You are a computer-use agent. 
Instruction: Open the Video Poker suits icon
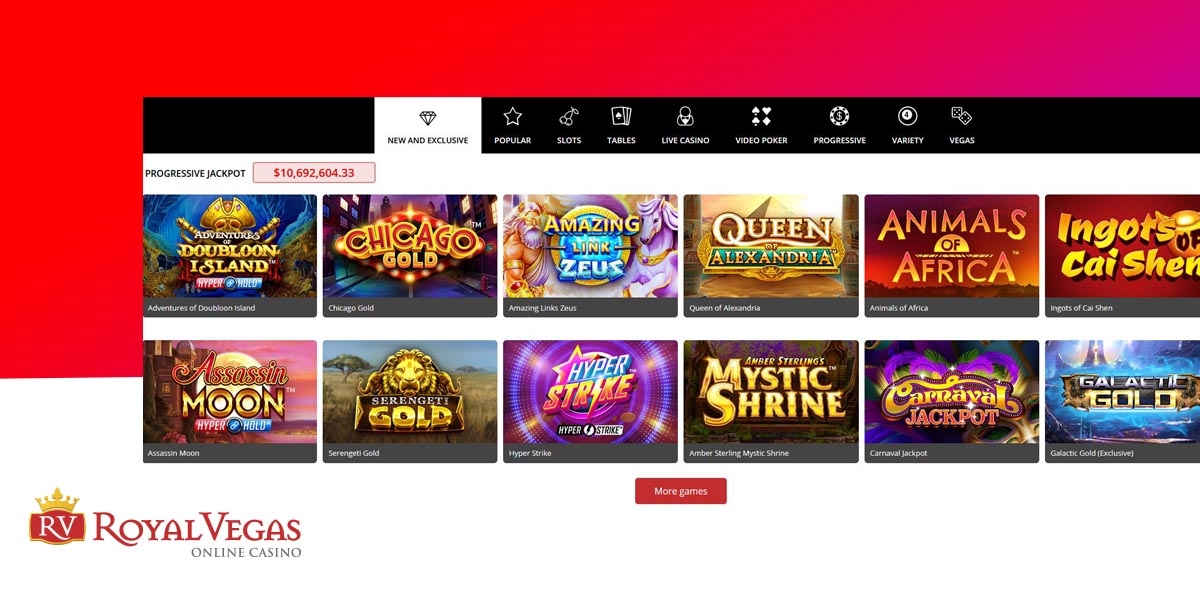tap(761, 116)
